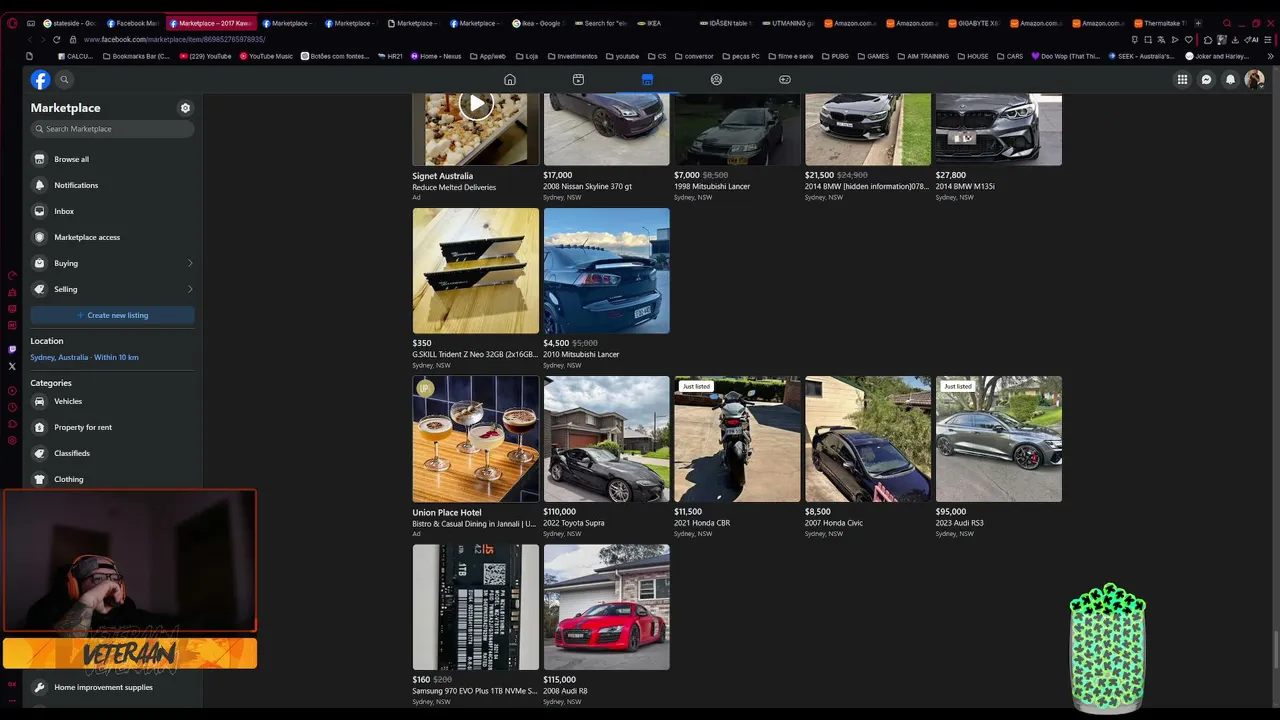Select the Clothing category

(112, 479)
